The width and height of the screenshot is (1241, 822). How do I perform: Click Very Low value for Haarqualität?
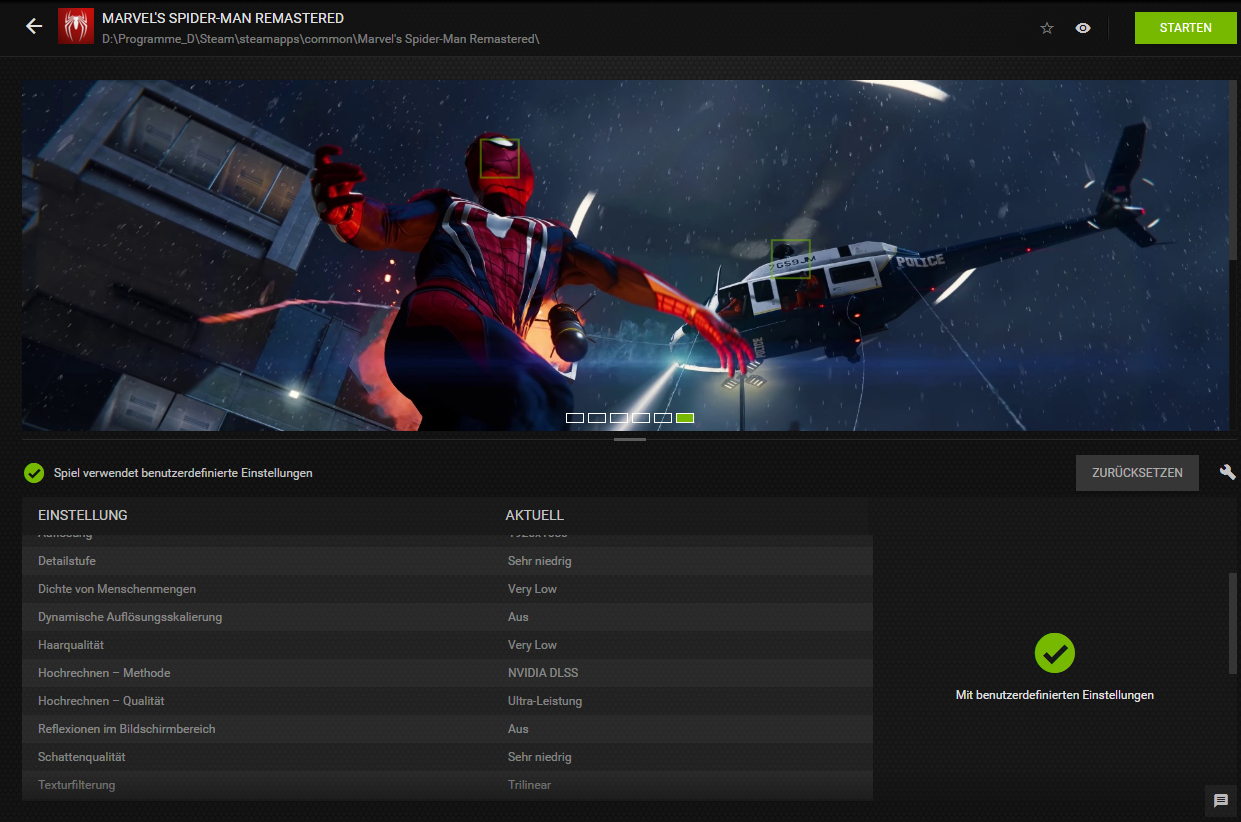pos(532,645)
